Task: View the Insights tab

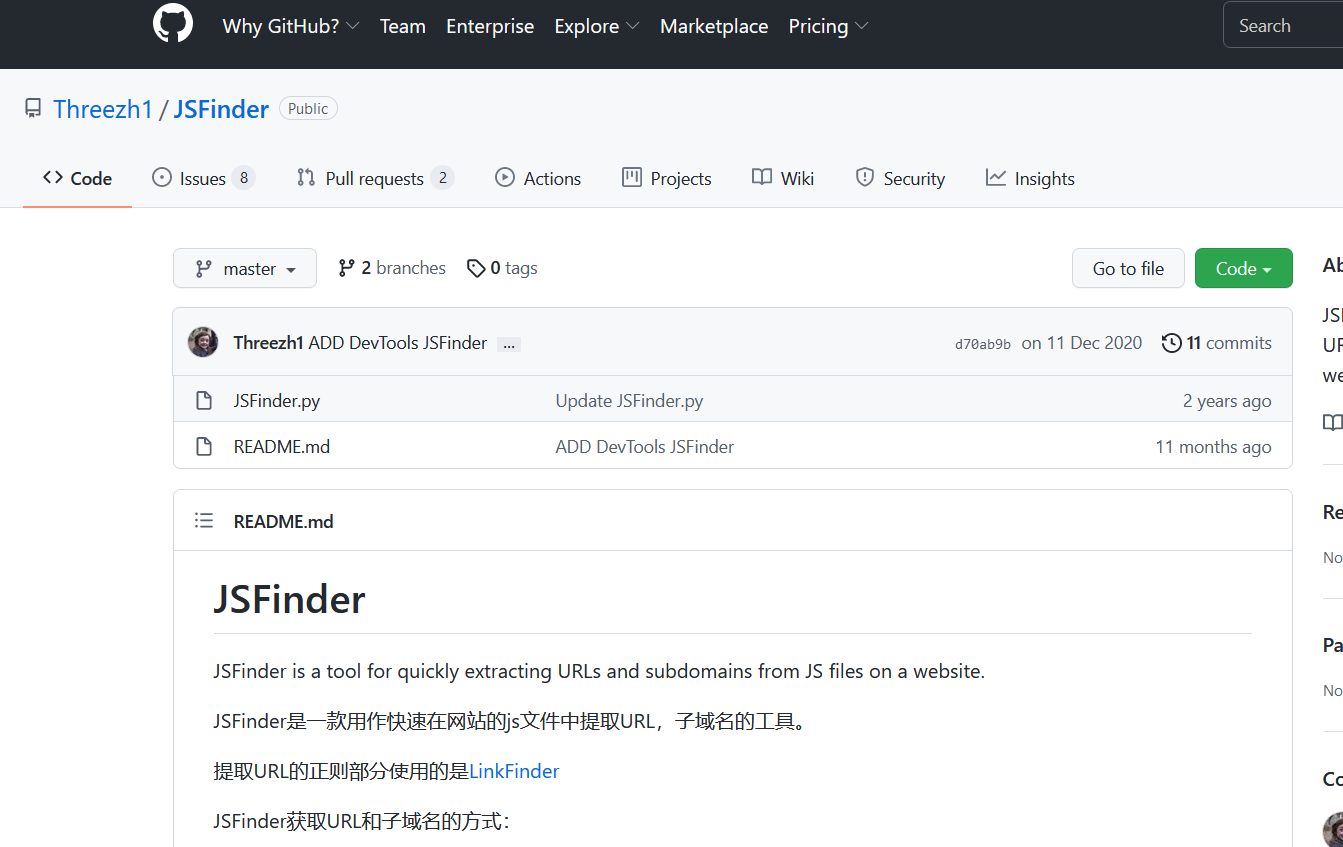Action: click(1030, 178)
